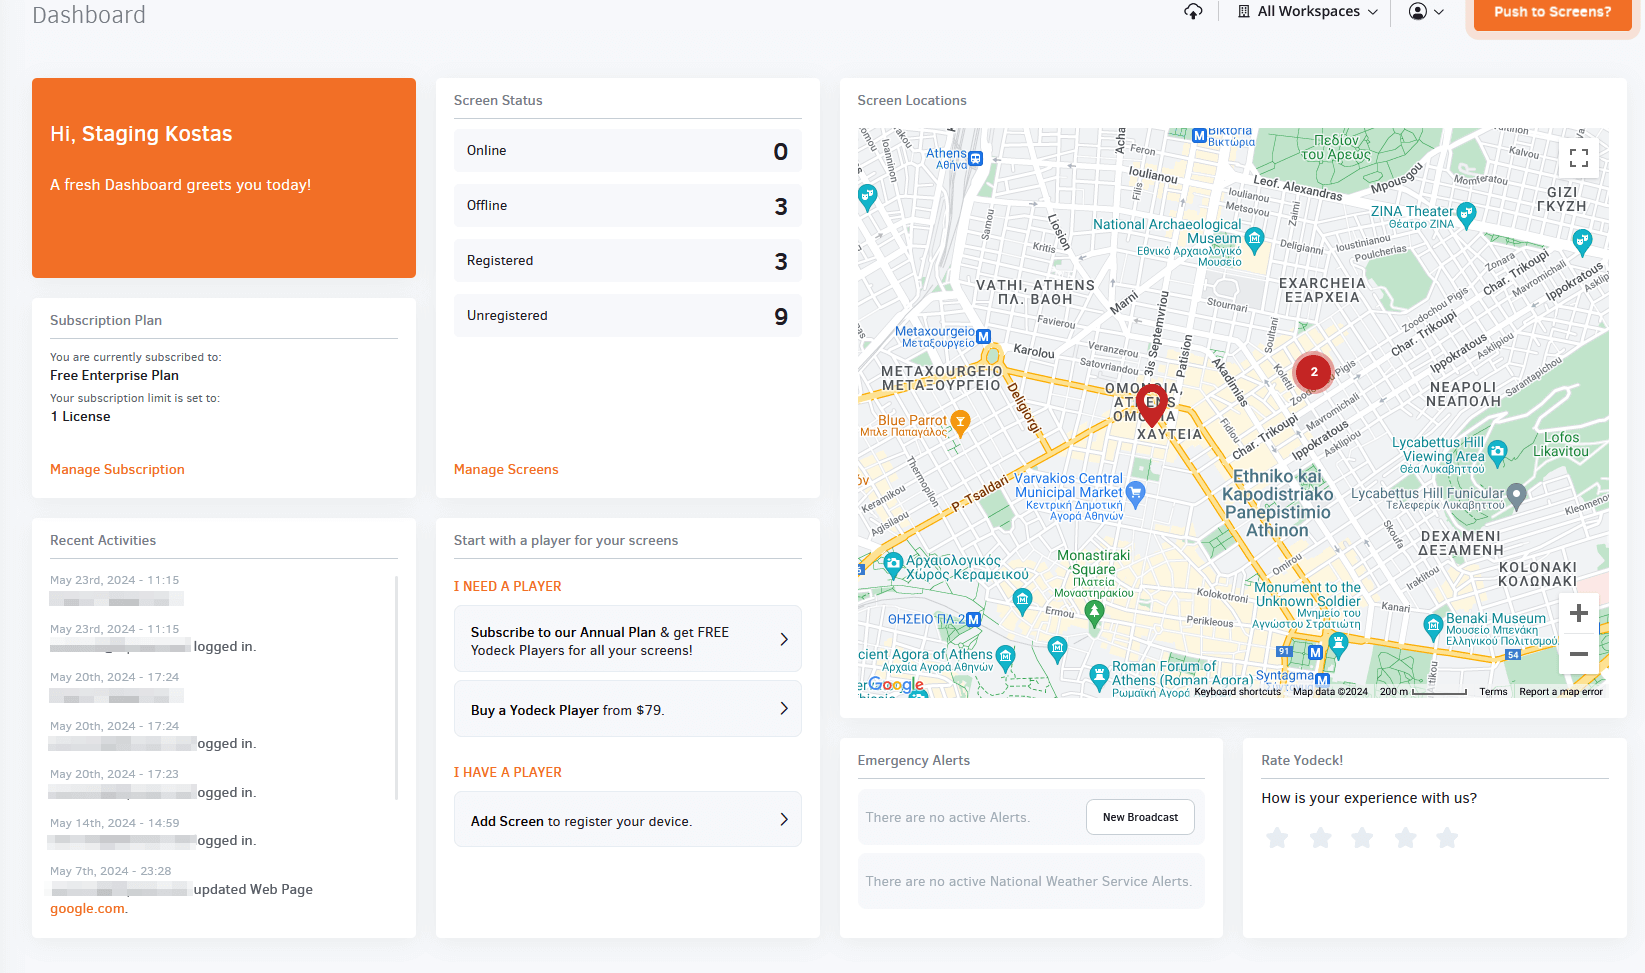This screenshot has width=1645, height=973.
Task: Click the red screen location pin near Omonia
Action: [1151, 403]
